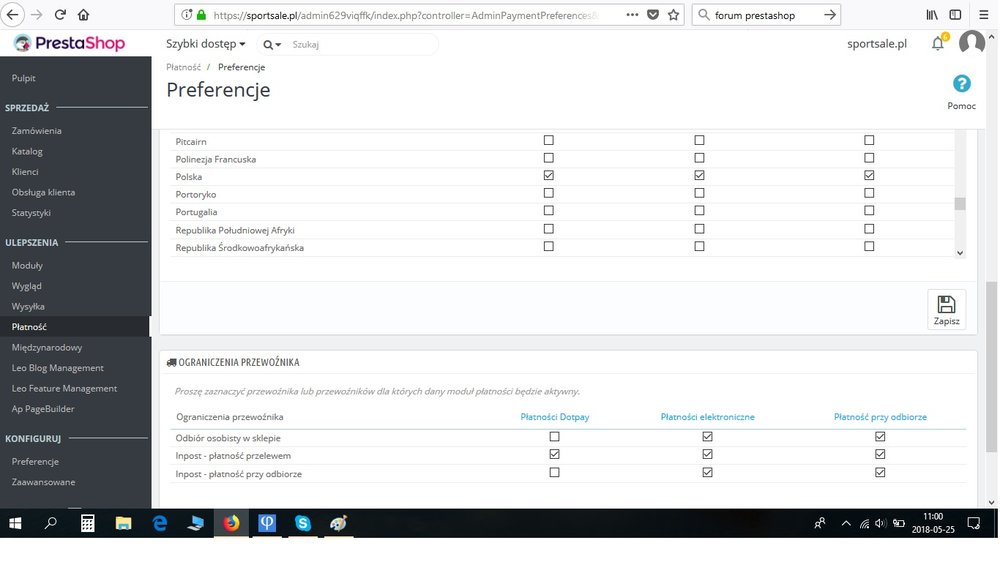Expand the Szybki dostęp dropdown
The width and height of the screenshot is (1000, 562).
205,44
